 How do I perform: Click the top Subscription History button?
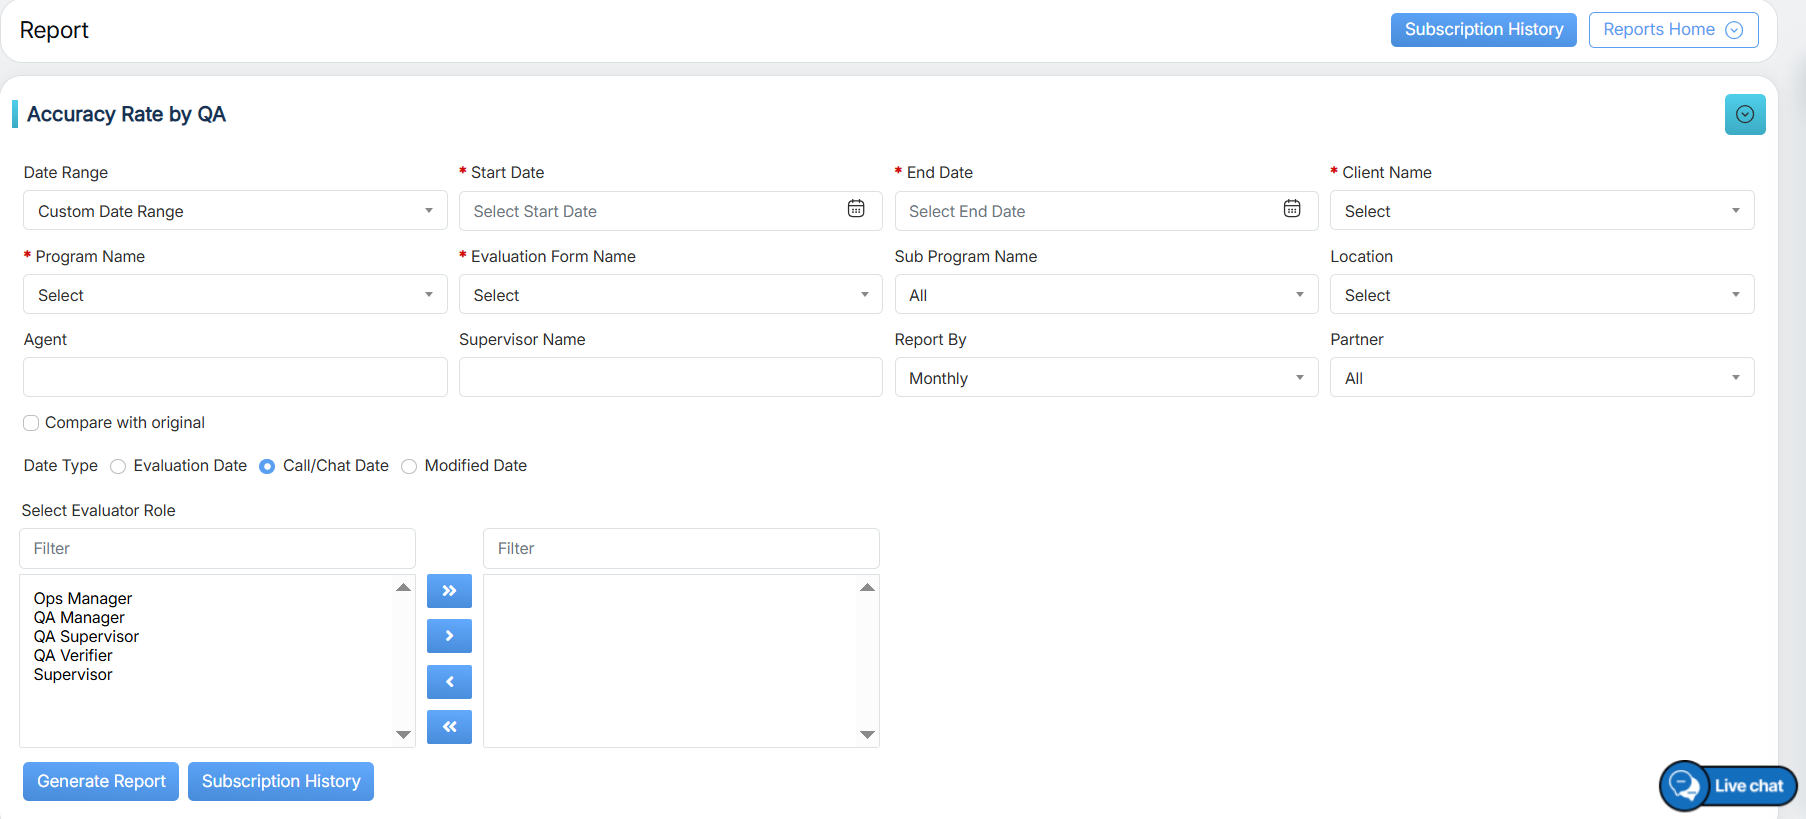(1483, 30)
